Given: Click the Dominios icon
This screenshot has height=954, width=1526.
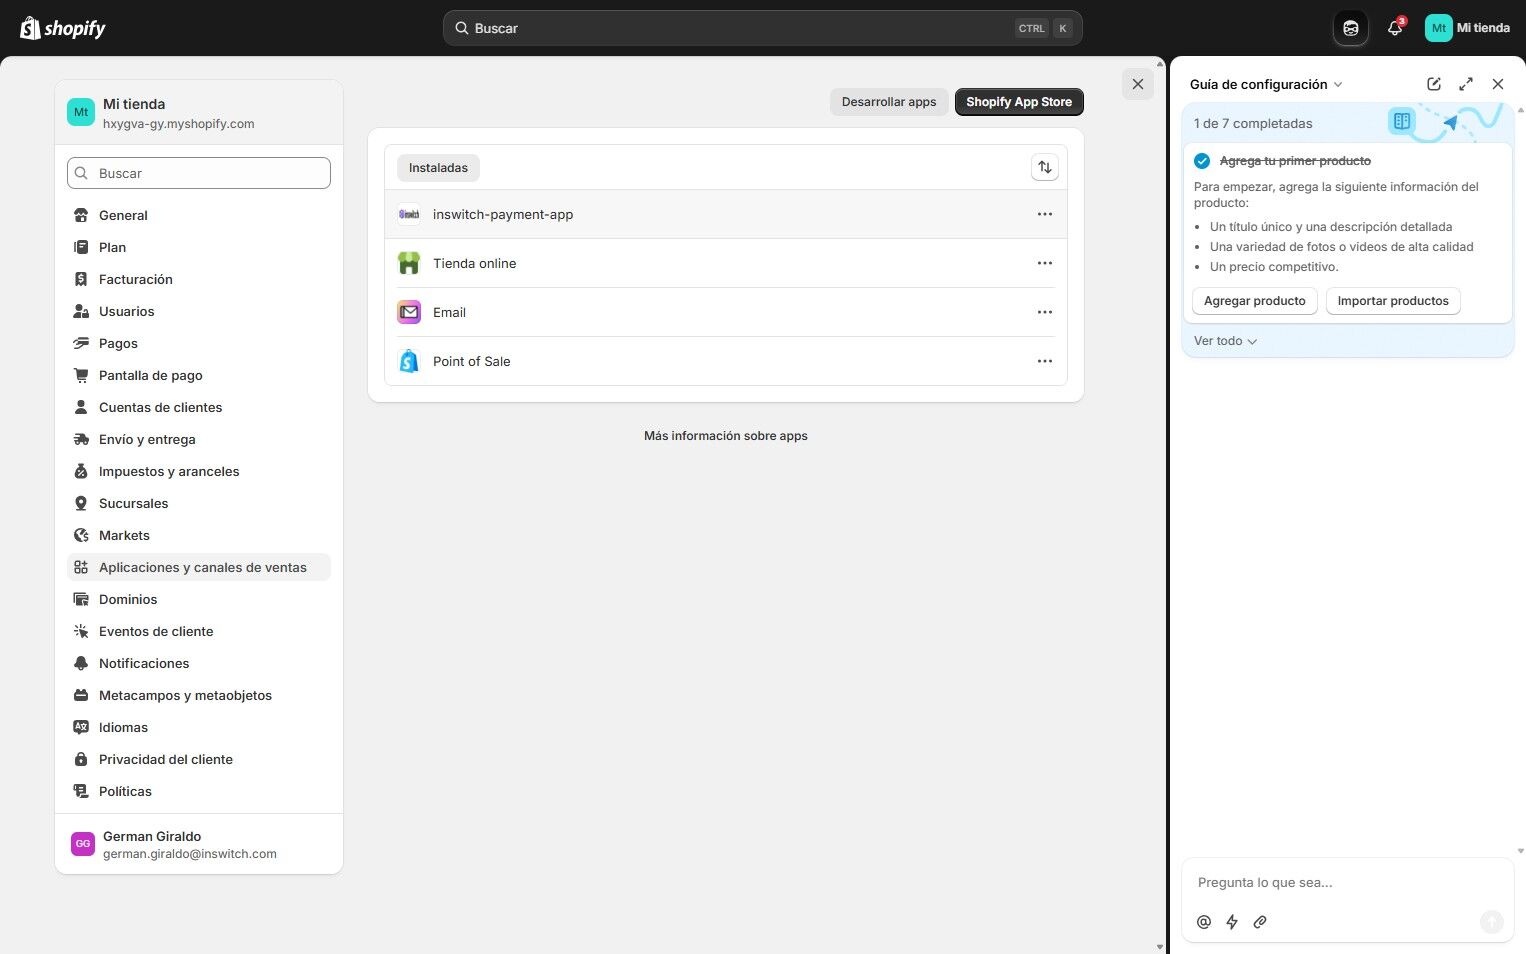Looking at the screenshot, I should [x=81, y=599].
